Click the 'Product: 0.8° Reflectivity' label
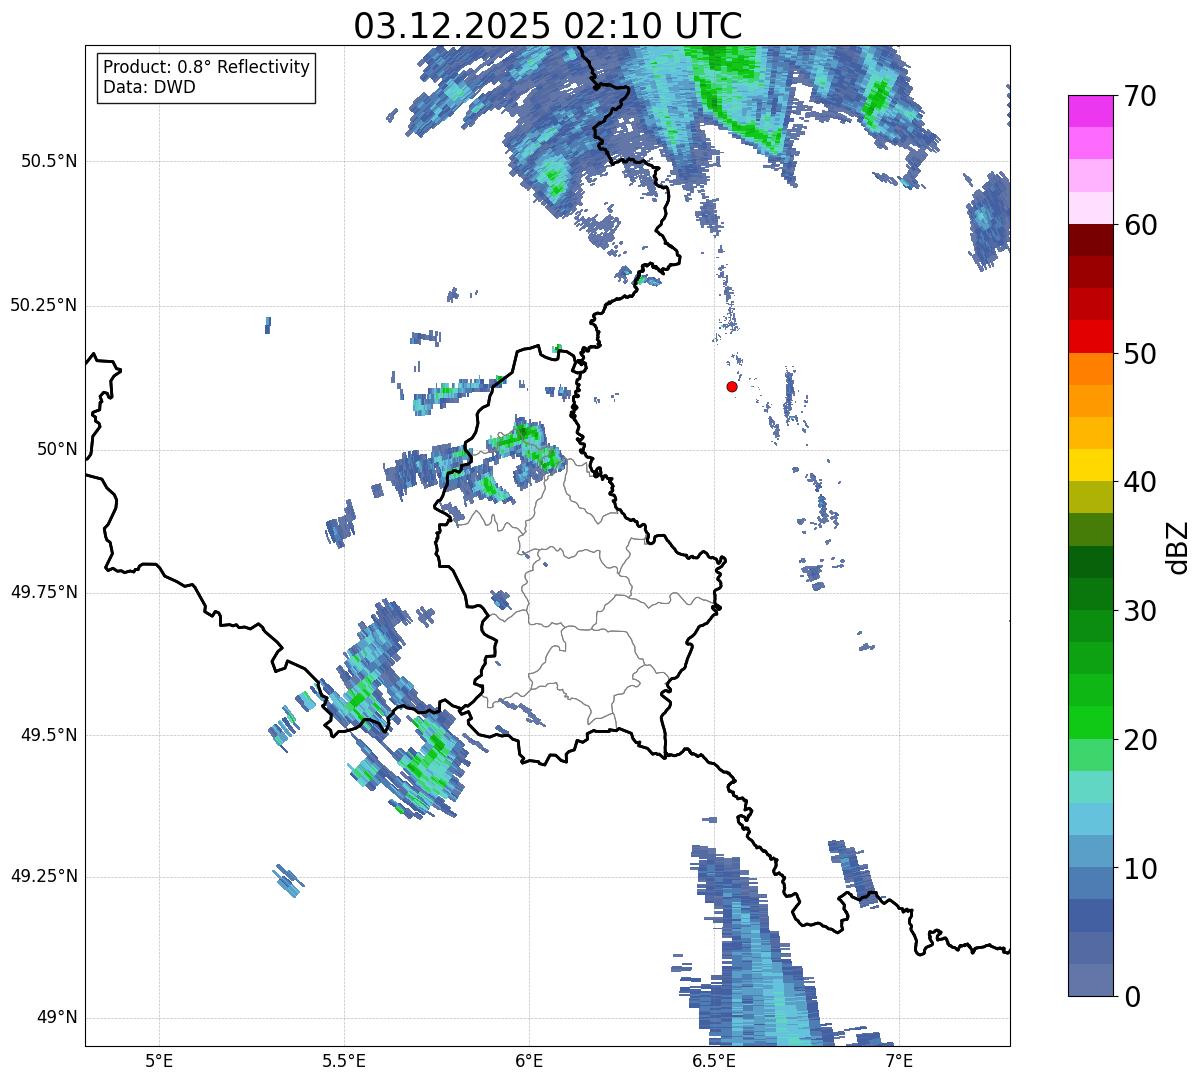 pyautogui.click(x=207, y=67)
